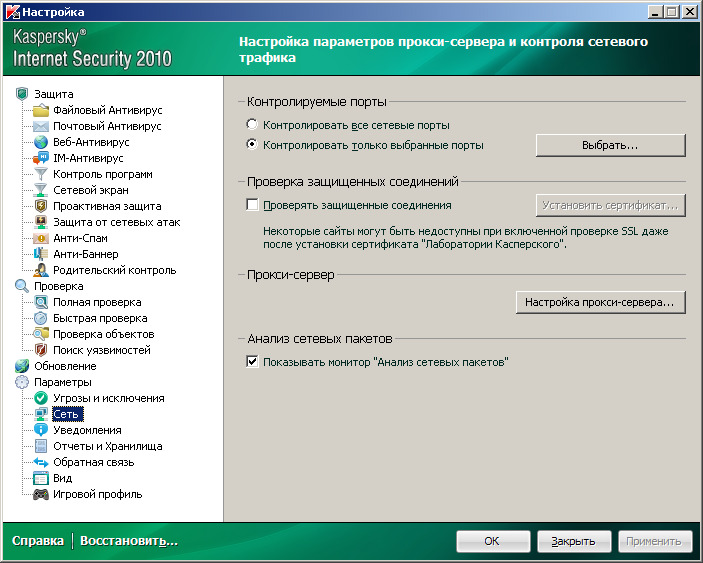This screenshot has width=703, height=563.
Task: Select Отчеты и Хранилища entry
Action: (108, 446)
